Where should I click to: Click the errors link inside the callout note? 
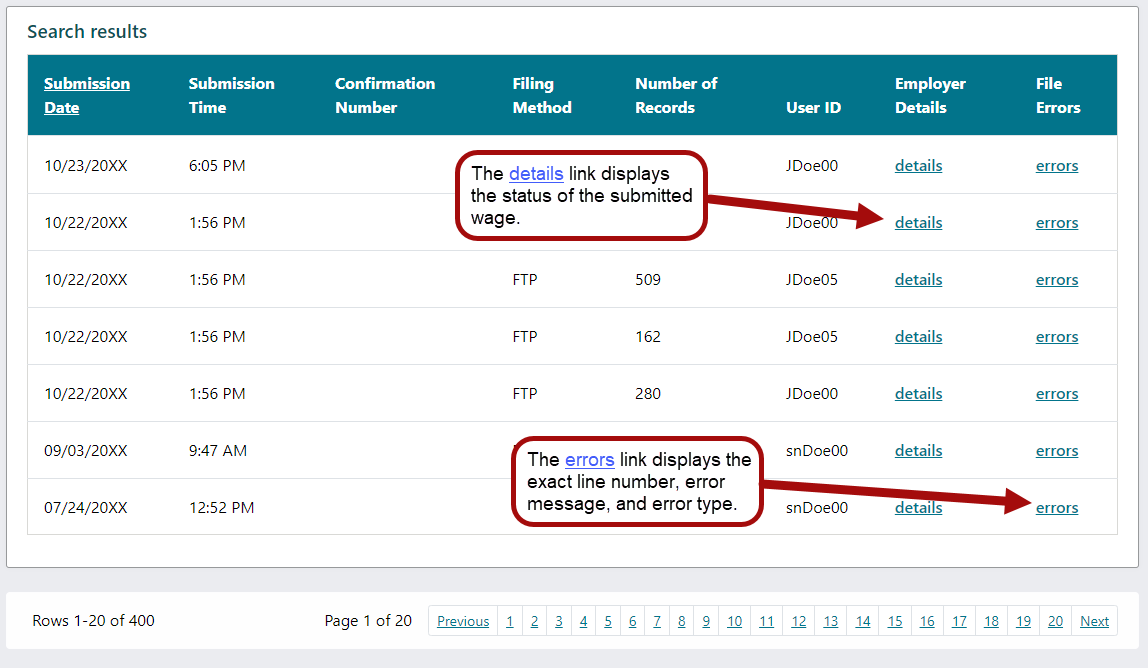coord(589,460)
